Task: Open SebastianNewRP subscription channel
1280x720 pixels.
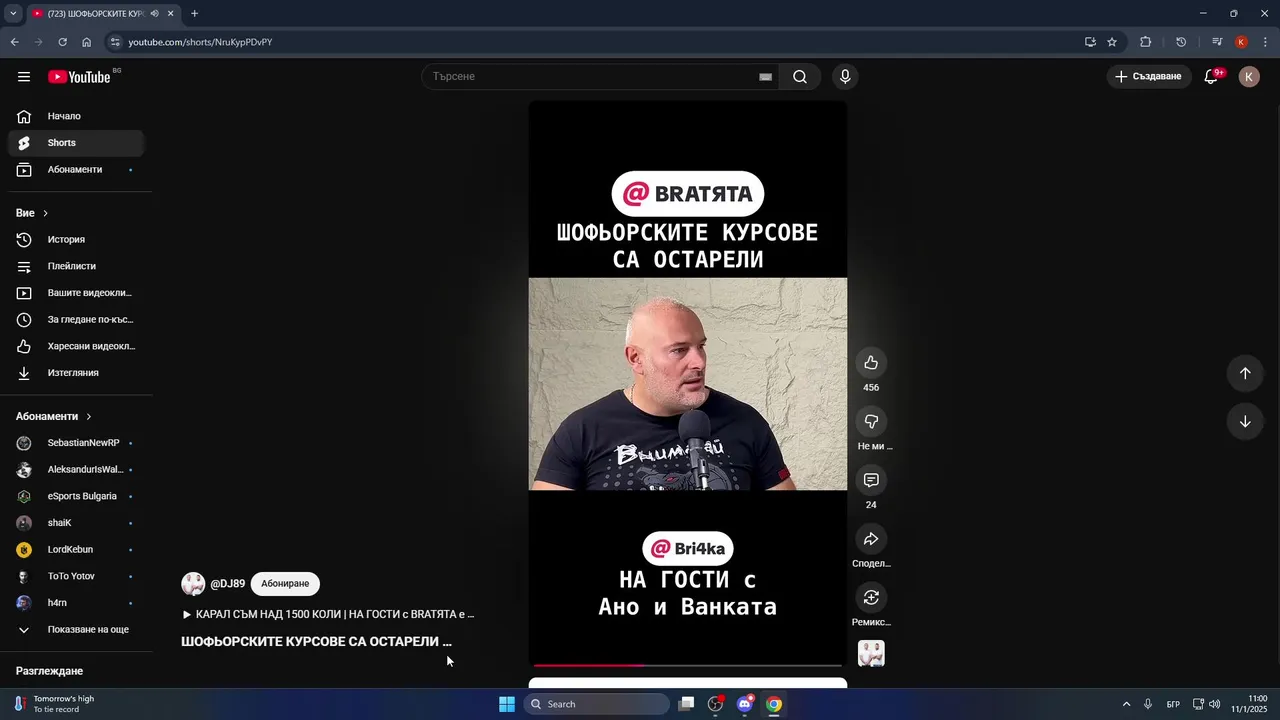Action: pos(76,443)
